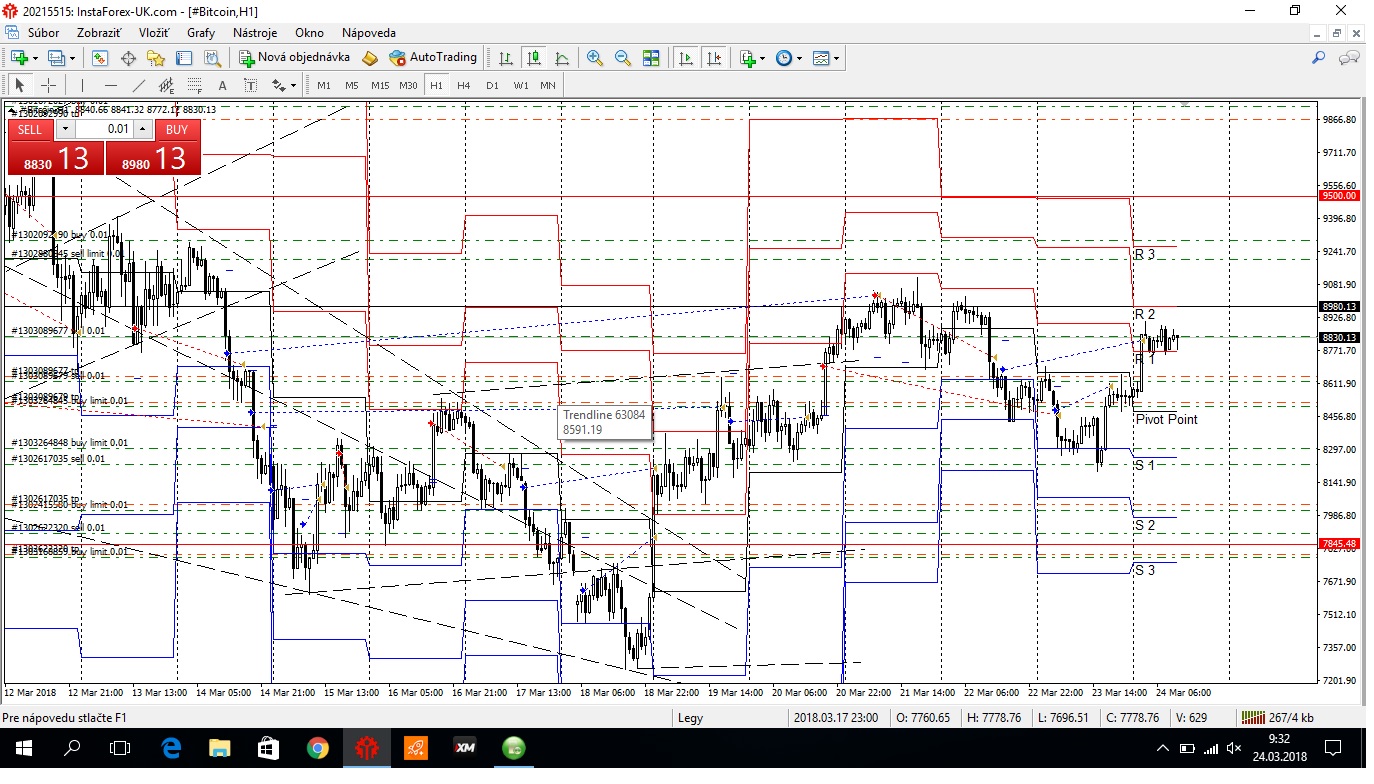The image size is (1374, 784).
Task: Select the text label T tool
Action: pos(250,85)
